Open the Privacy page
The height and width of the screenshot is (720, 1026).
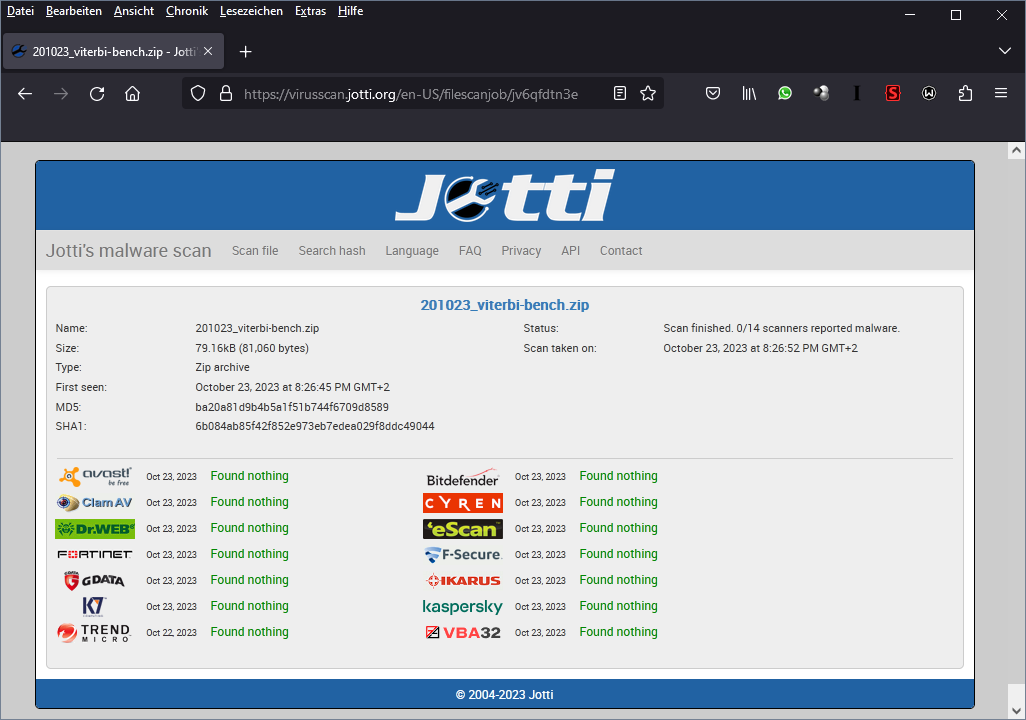click(x=521, y=251)
